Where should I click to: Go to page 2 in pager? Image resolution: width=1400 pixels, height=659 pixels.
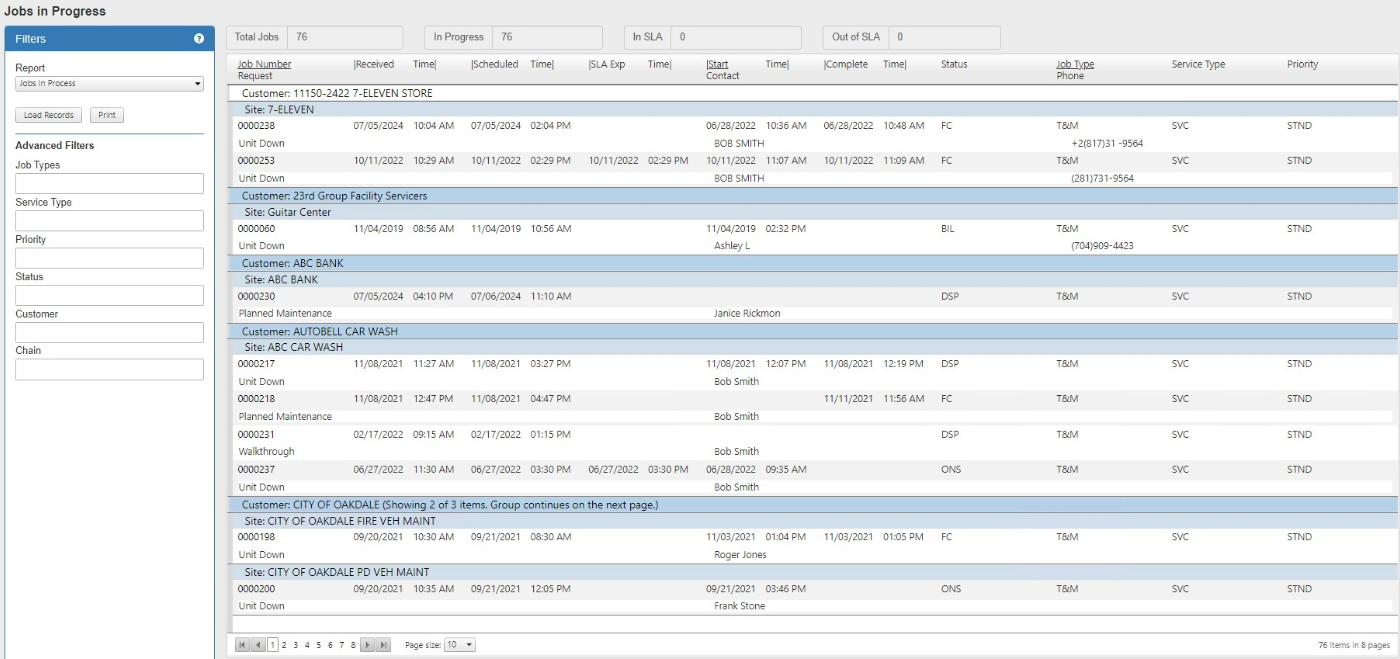click(284, 645)
